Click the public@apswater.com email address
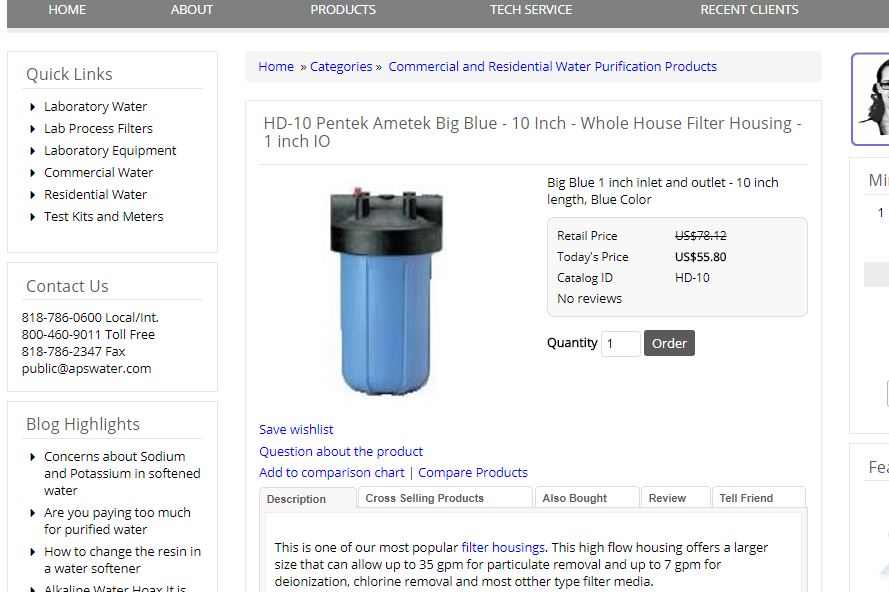The image size is (889, 592). tap(86, 369)
